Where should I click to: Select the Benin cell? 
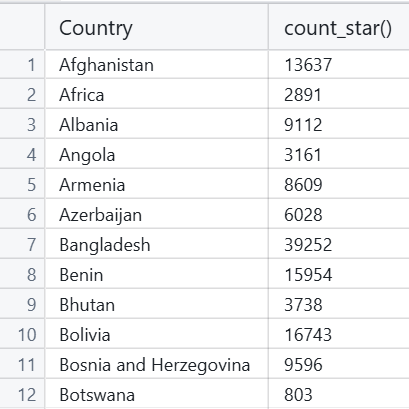pos(156,275)
